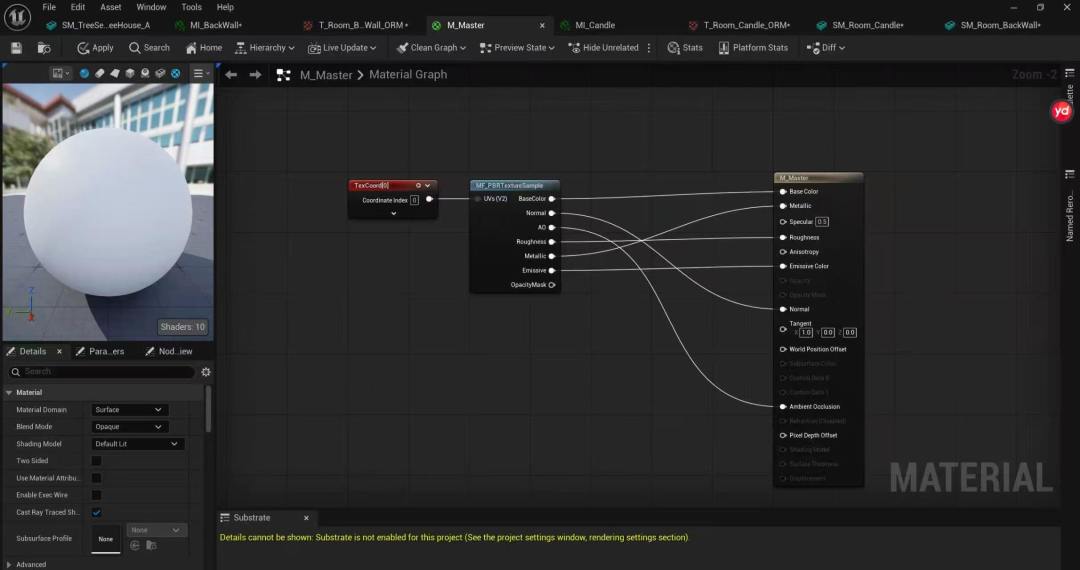Use selected asset for Subsurface Profile
Image resolution: width=1080 pixels, height=570 pixels.
tap(135, 545)
